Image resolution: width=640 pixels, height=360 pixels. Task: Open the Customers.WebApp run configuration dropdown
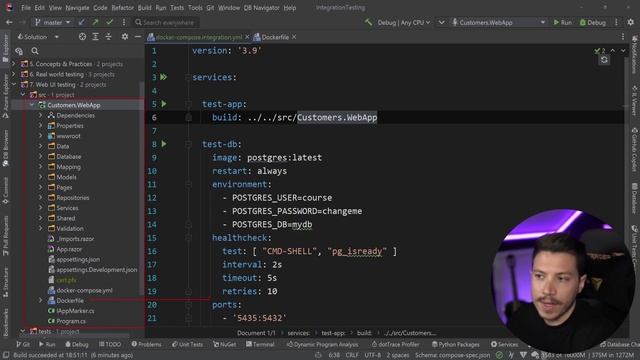coord(498,22)
